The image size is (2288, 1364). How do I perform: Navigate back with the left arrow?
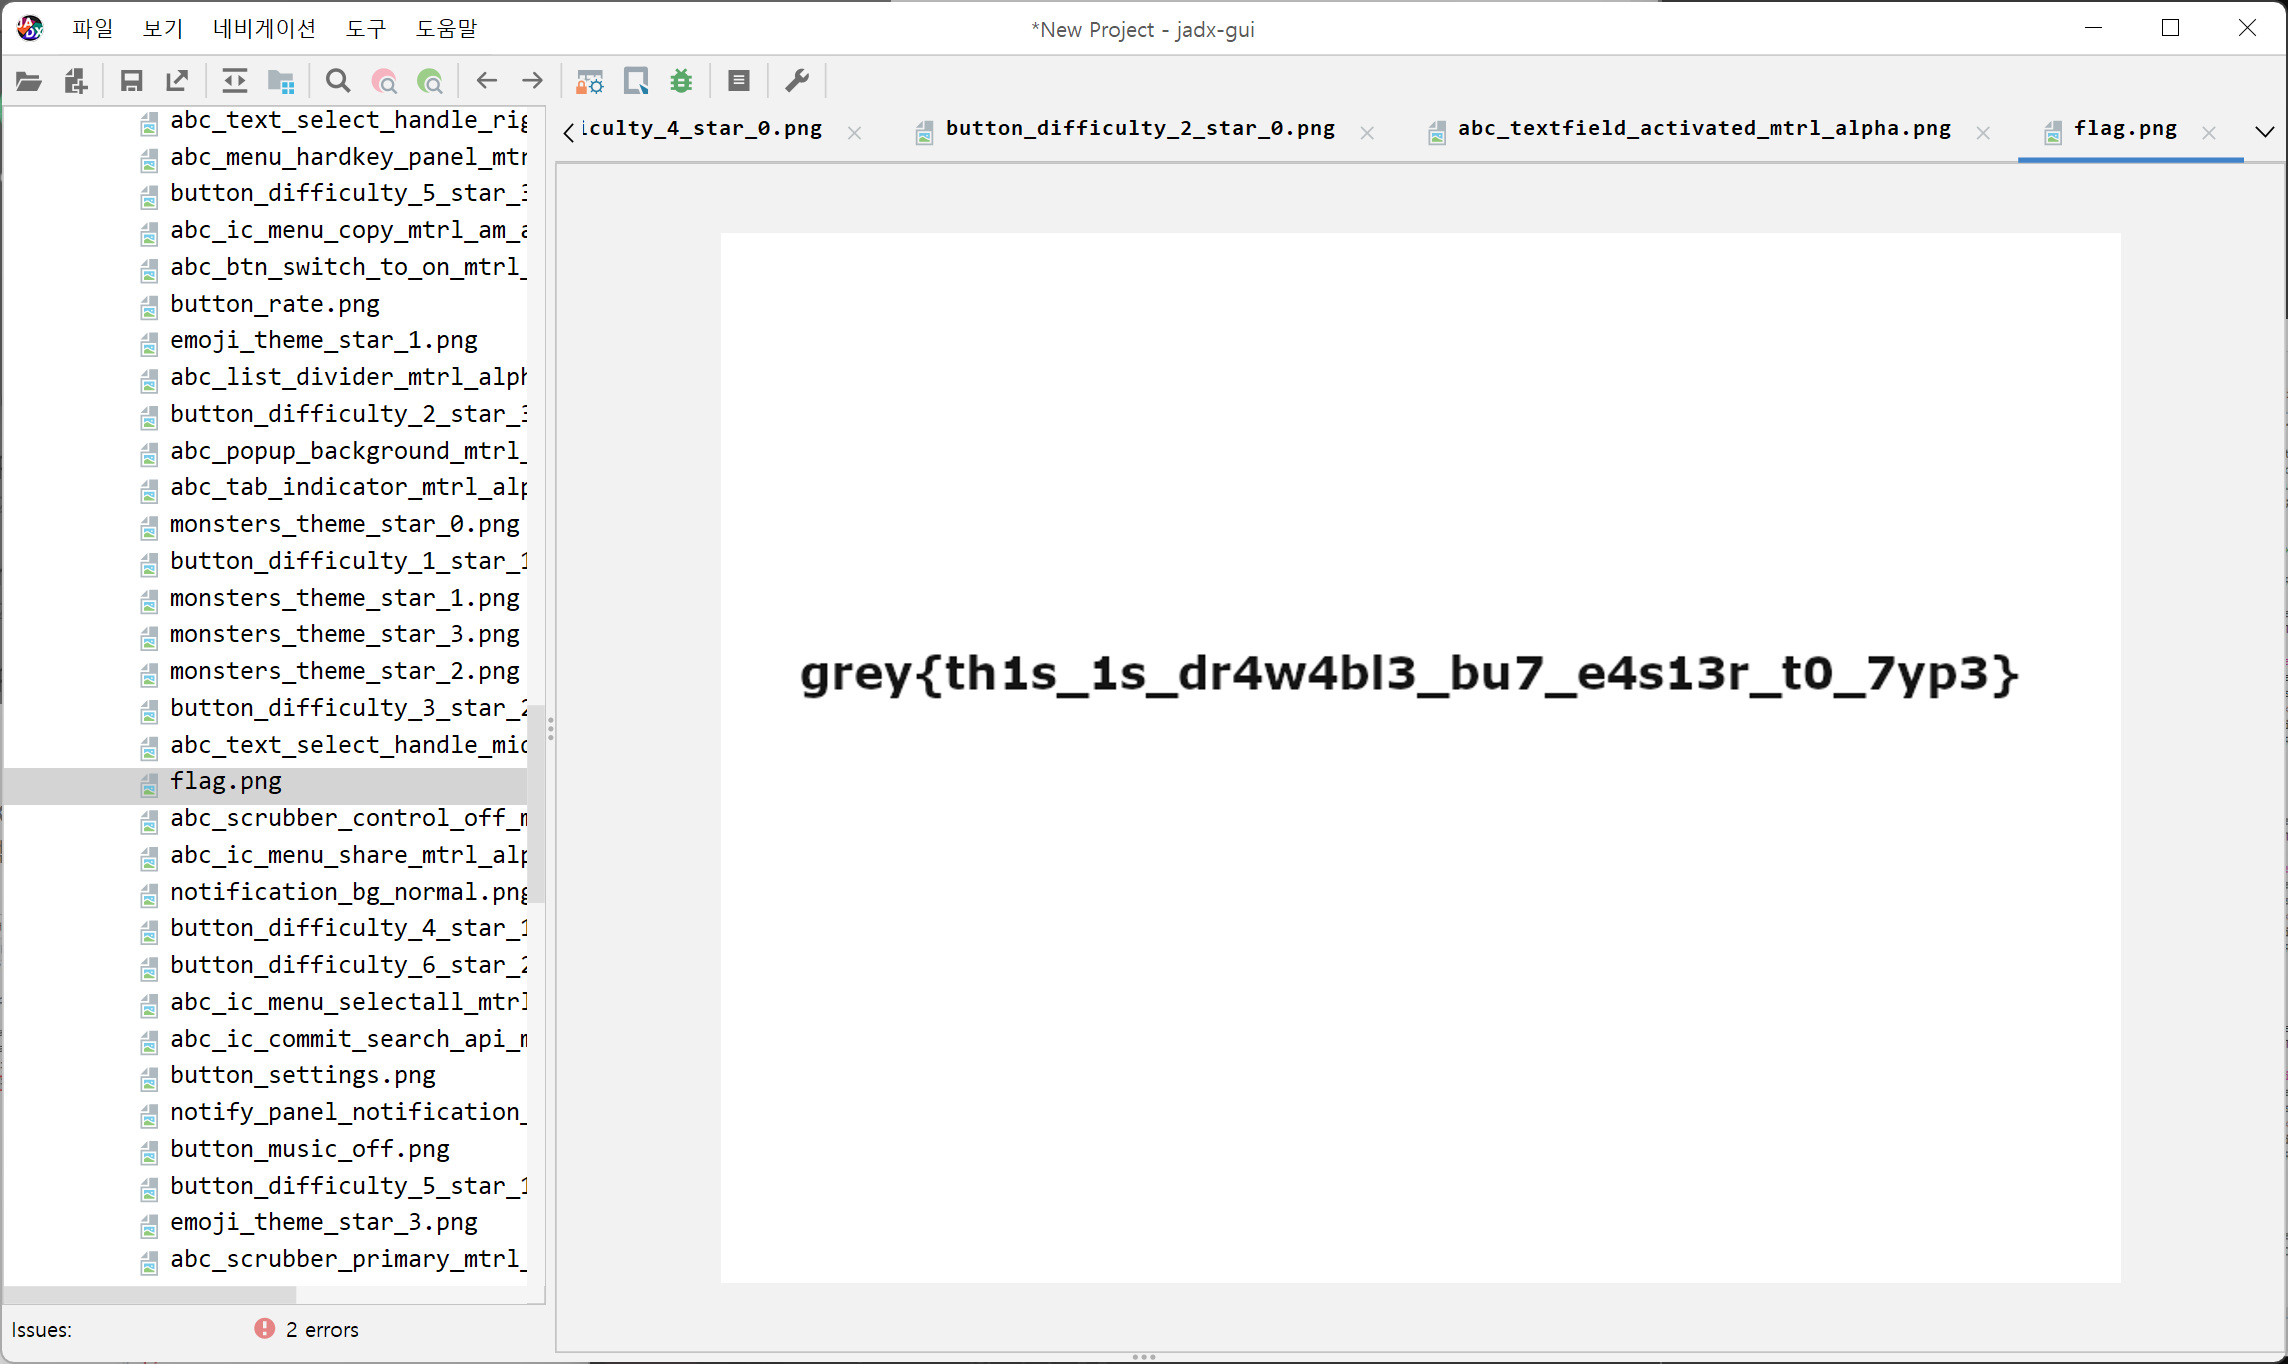pyautogui.click(x=487, y=81)
